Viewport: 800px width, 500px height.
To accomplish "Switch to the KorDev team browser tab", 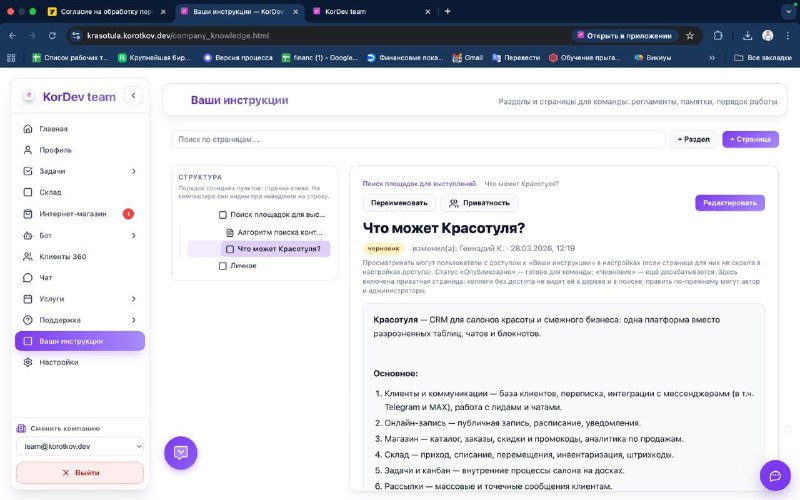I will [x=371, y=11].
